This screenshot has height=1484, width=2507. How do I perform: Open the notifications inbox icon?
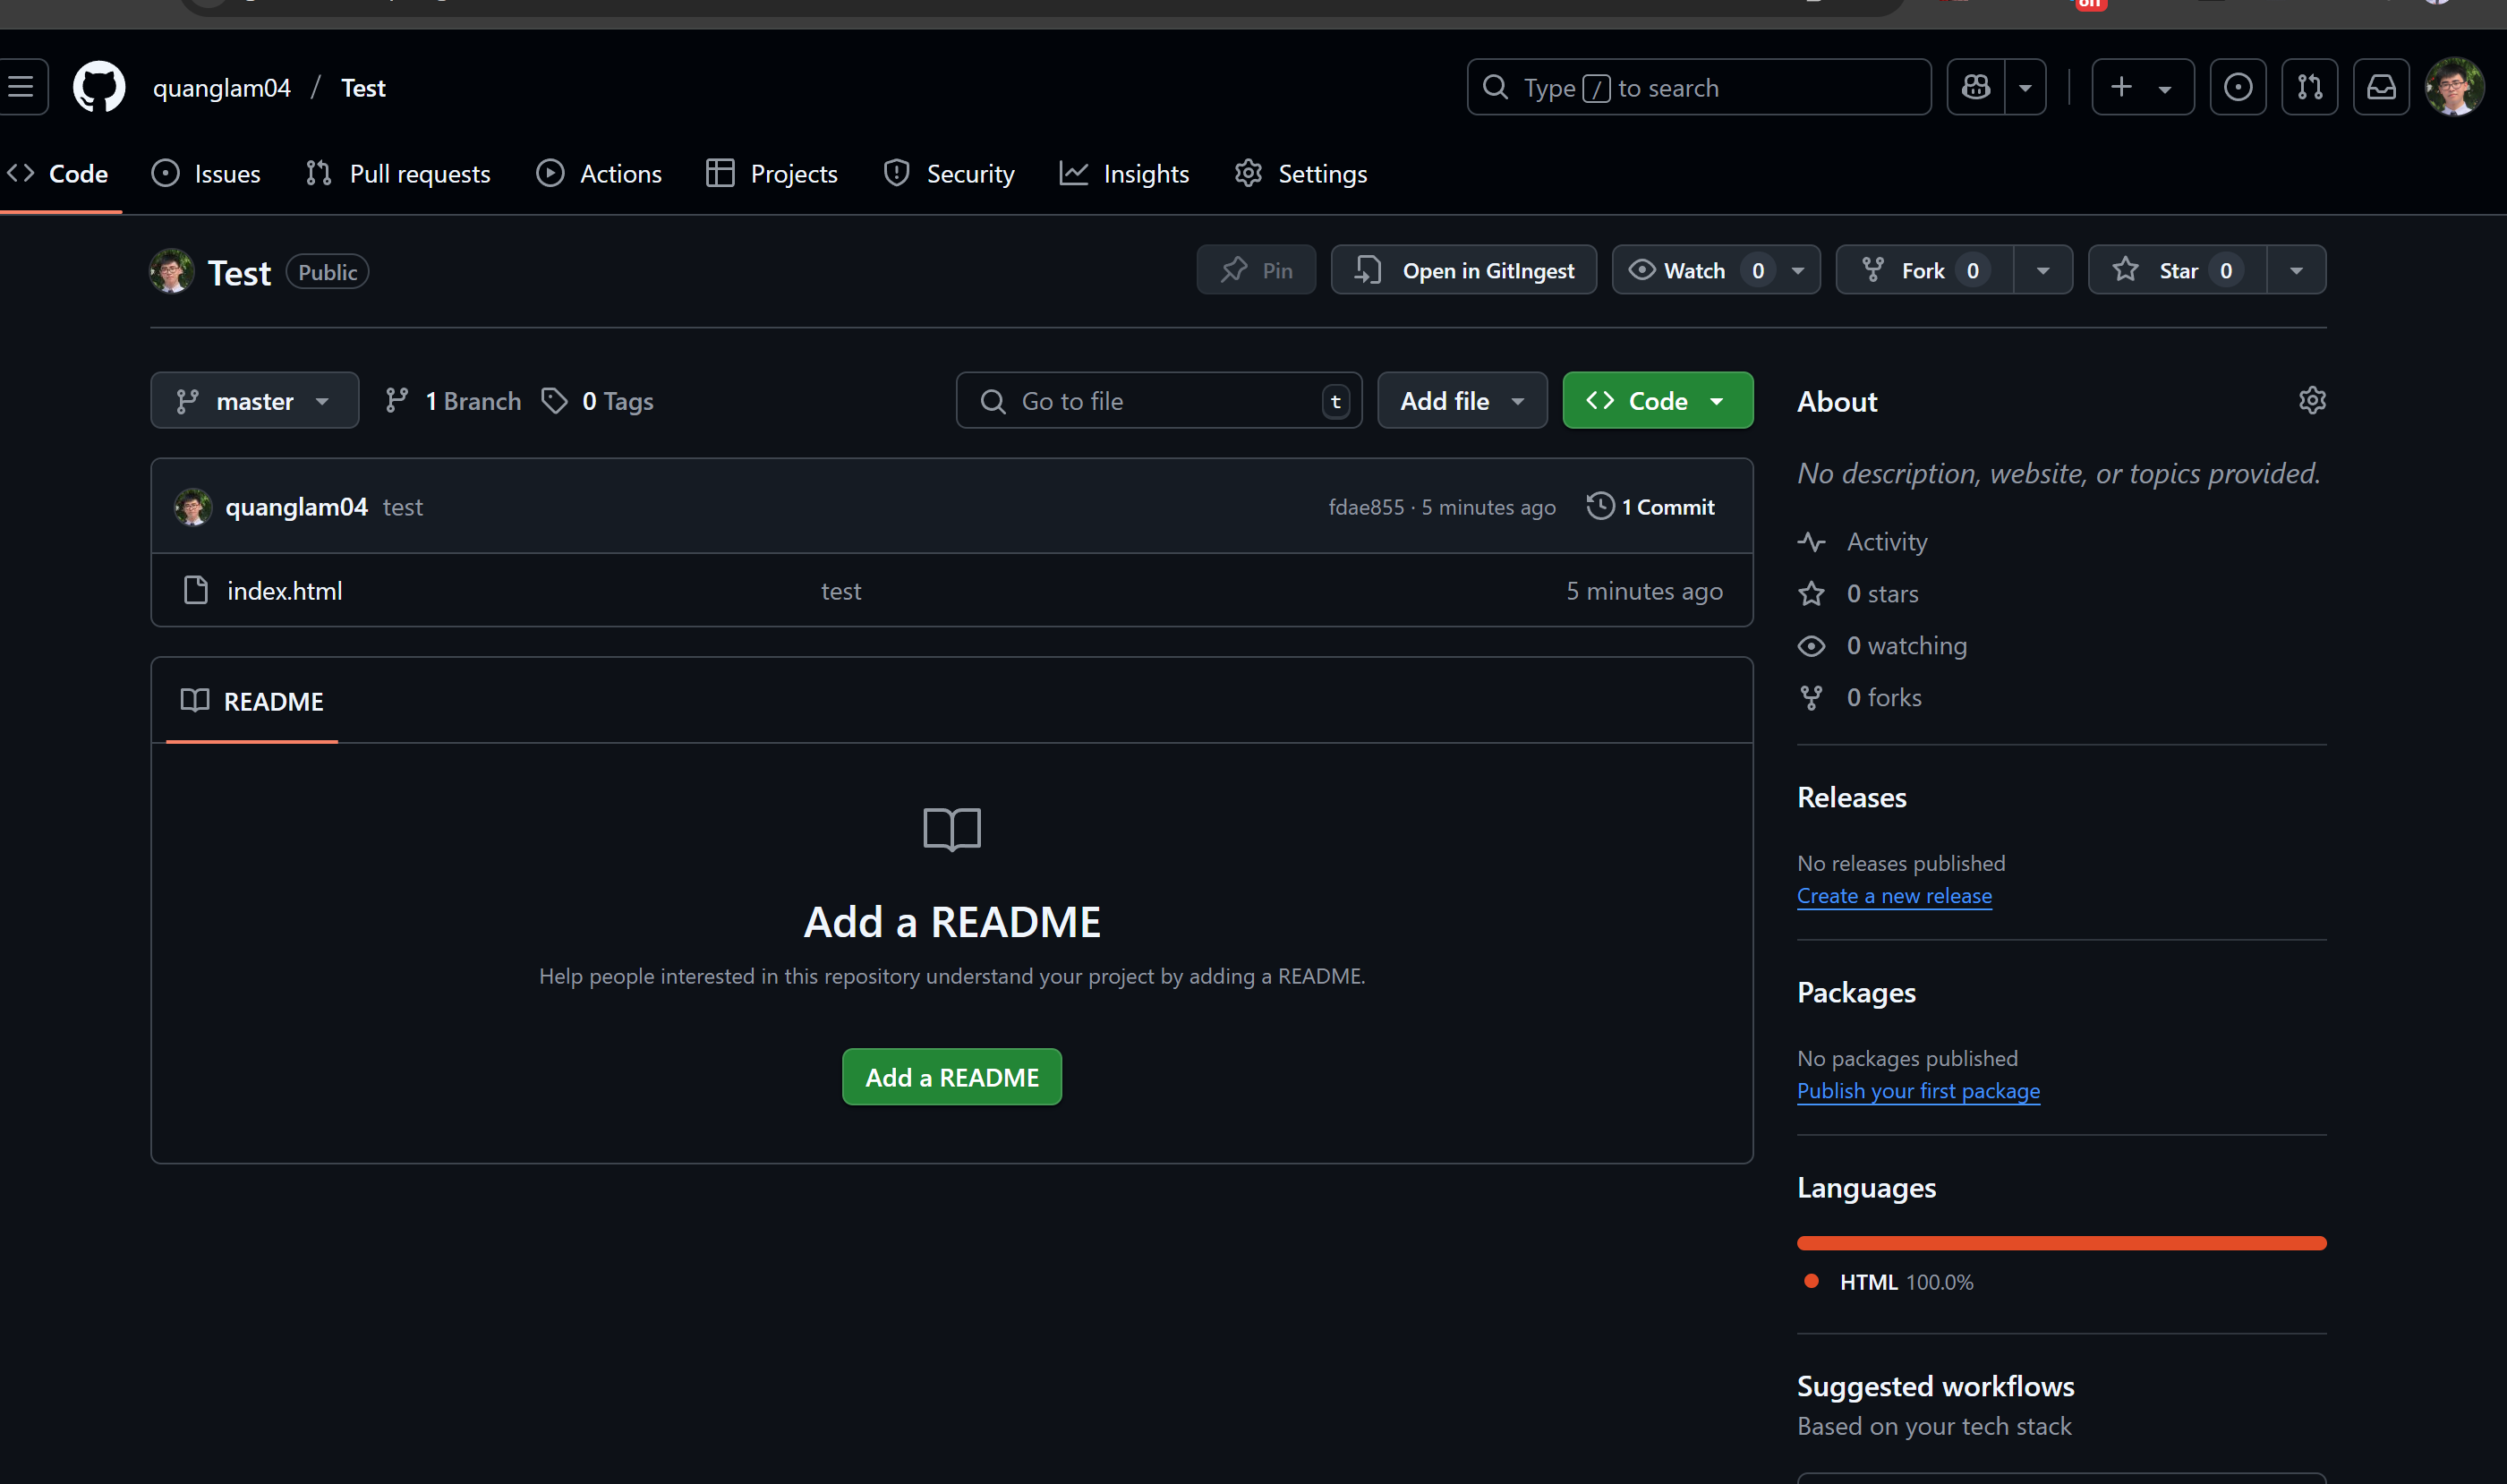2381,88
